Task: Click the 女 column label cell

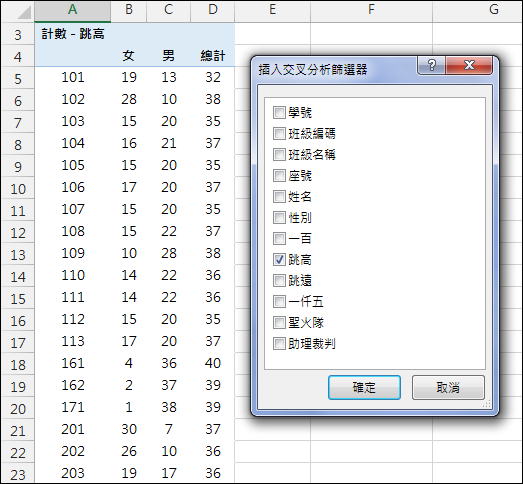Action: 129,56
